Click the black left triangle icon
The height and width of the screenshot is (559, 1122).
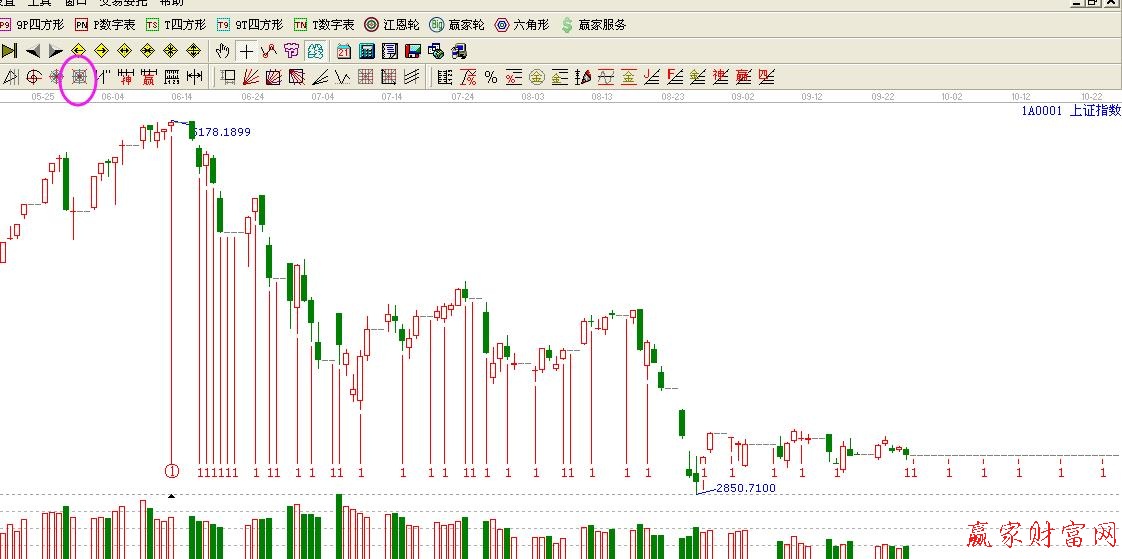coord(33,51)
